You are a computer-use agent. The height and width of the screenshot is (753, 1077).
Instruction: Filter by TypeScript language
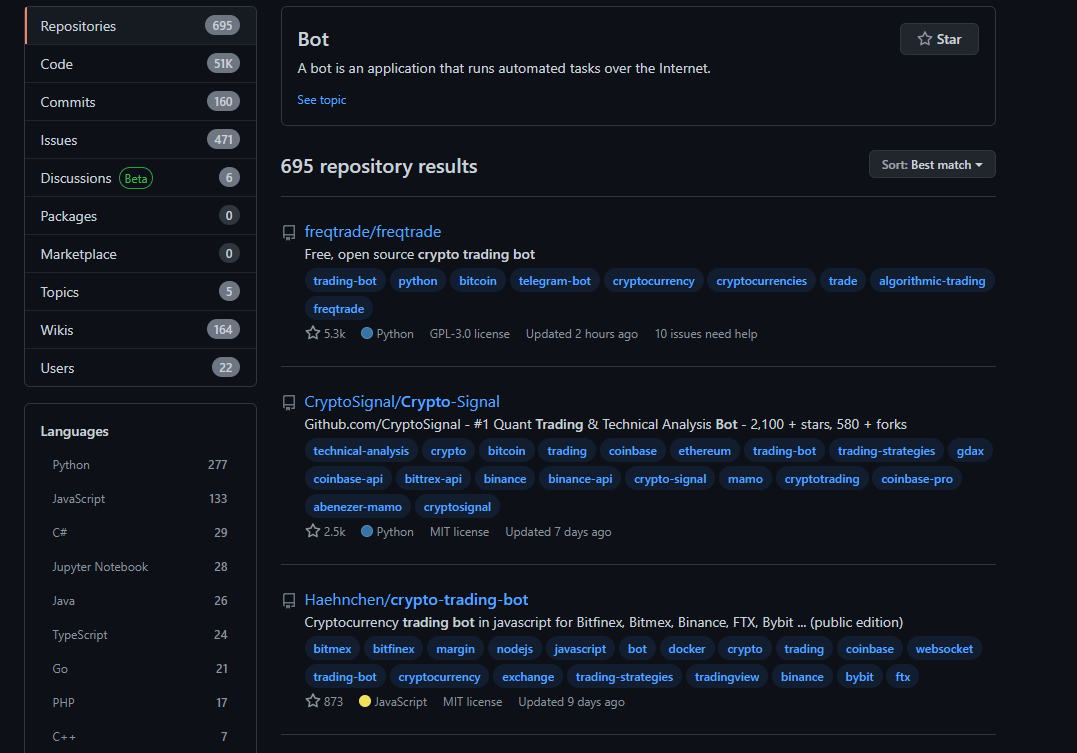140,635
